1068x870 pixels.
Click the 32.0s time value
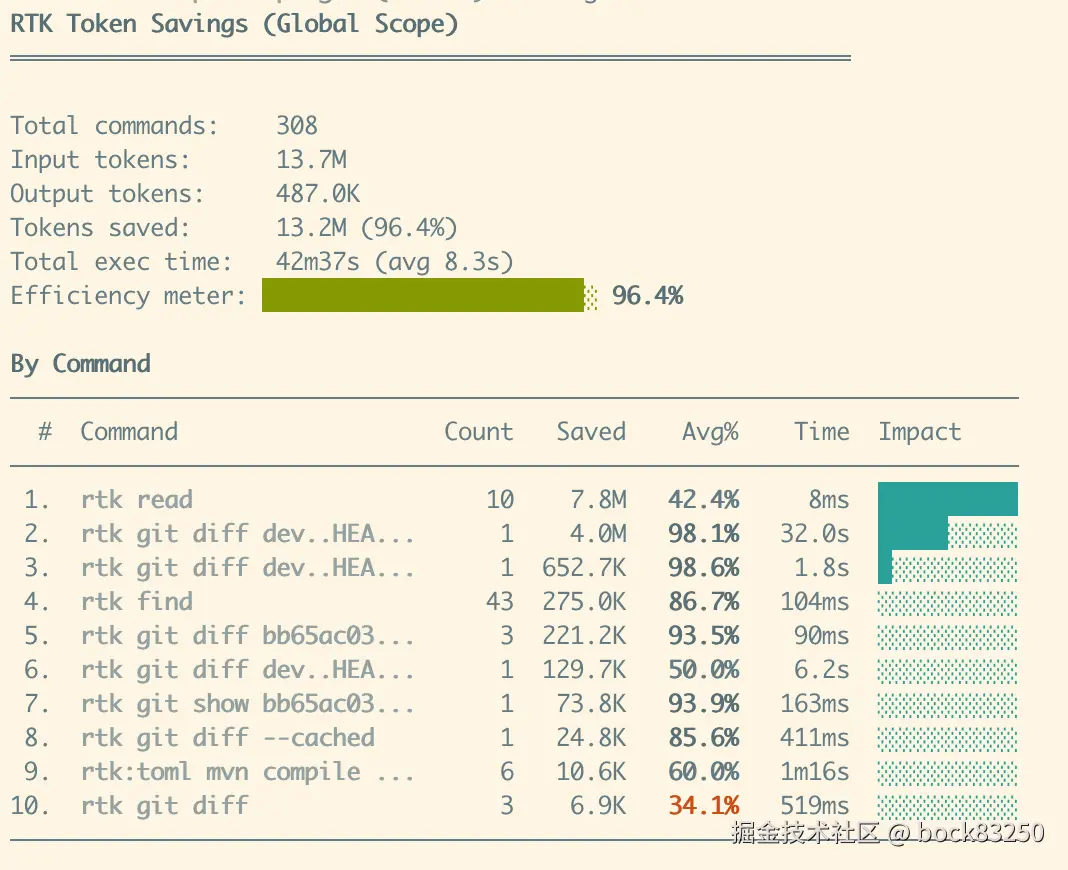click(x=815, y=533)
